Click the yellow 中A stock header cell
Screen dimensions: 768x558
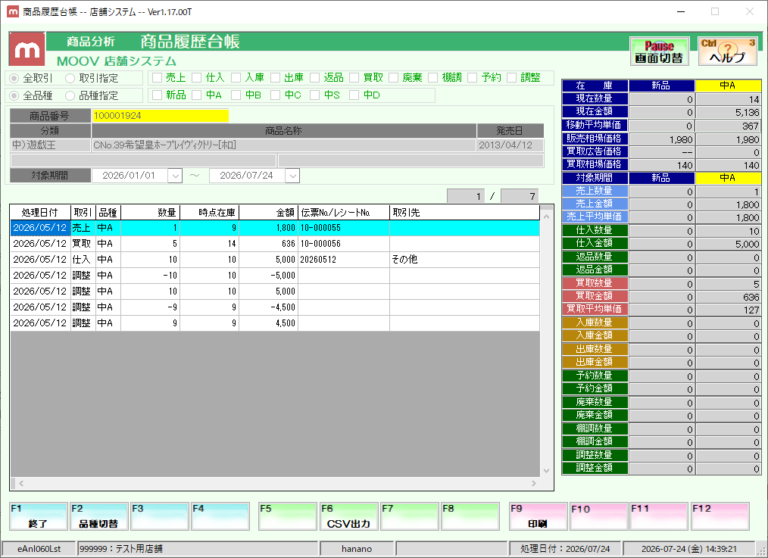click(x=728, y=86)
